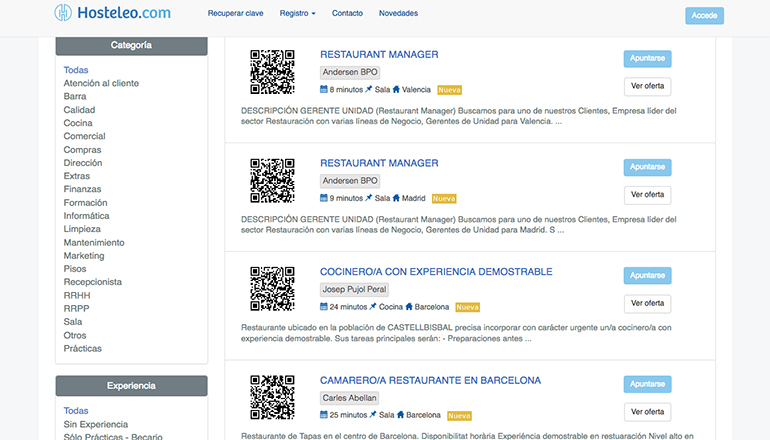Click calendar icon next to 9 minutos

324,198
